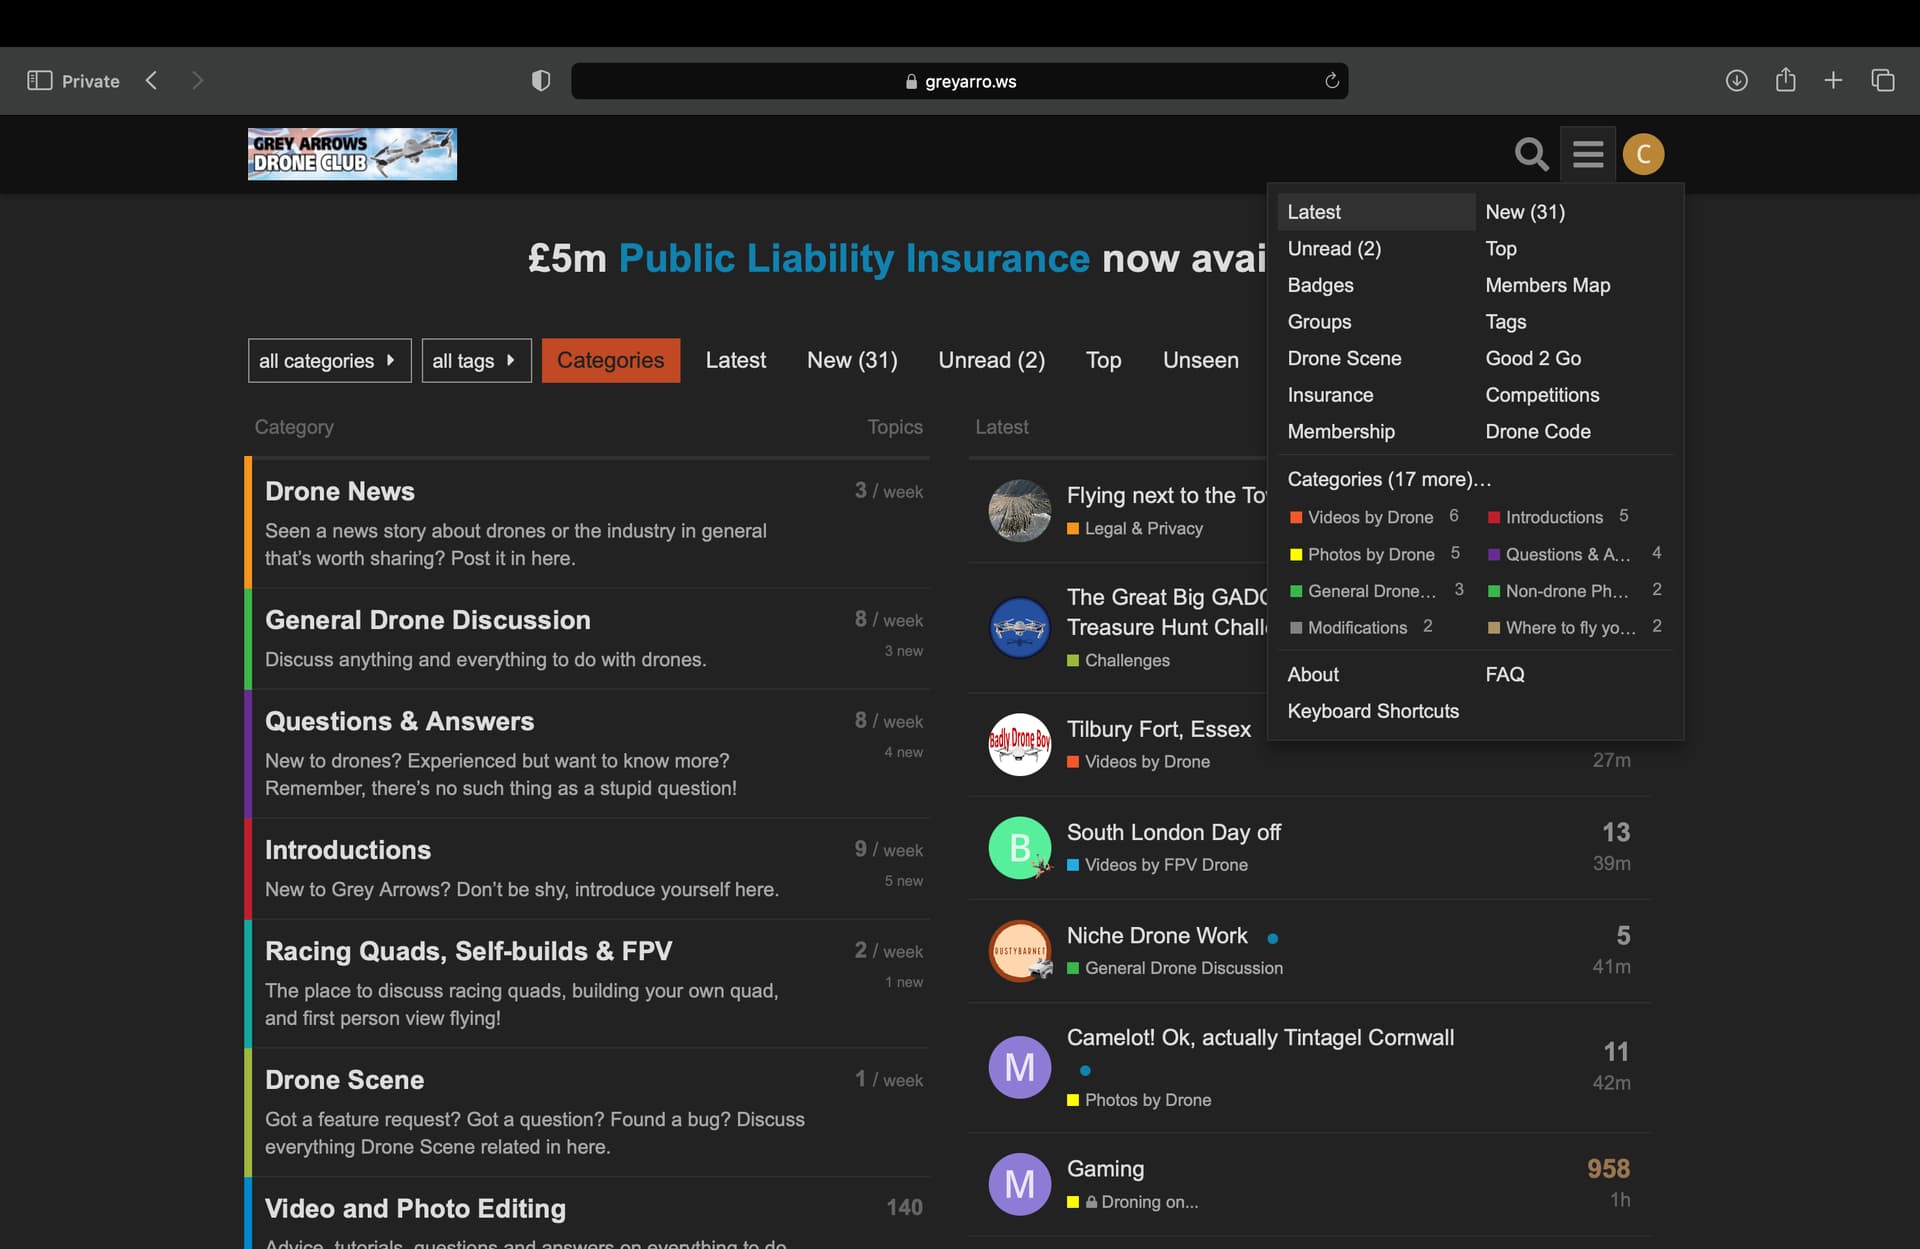Open the Tilbury Fort, Essex topic
The height and width of the screenshot is (1249, 1920).
tap(1158, 729)
